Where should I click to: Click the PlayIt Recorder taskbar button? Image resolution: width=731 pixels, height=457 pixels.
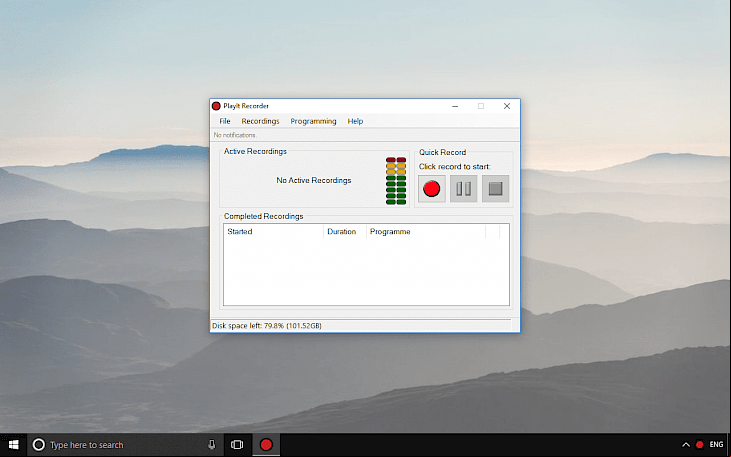266,445
